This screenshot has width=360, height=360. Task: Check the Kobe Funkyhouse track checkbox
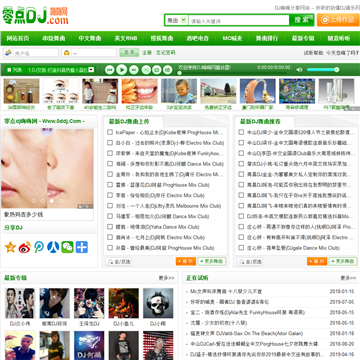110,153
